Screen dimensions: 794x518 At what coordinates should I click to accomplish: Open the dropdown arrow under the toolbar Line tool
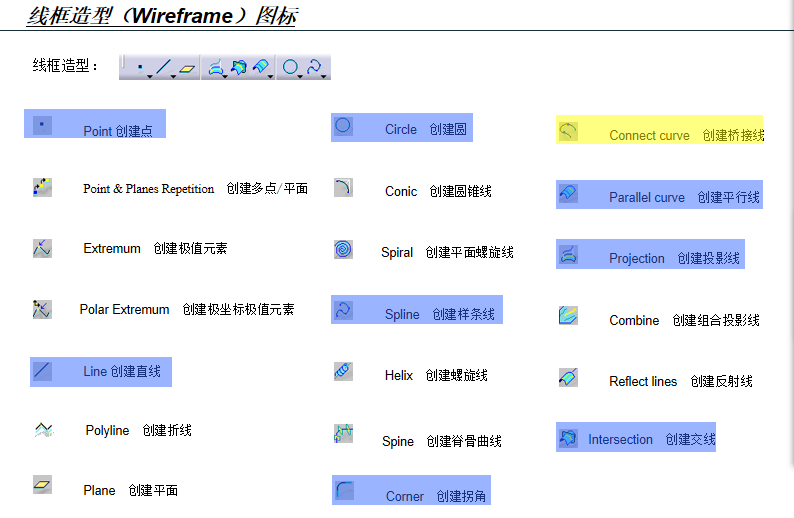(173, 76)
